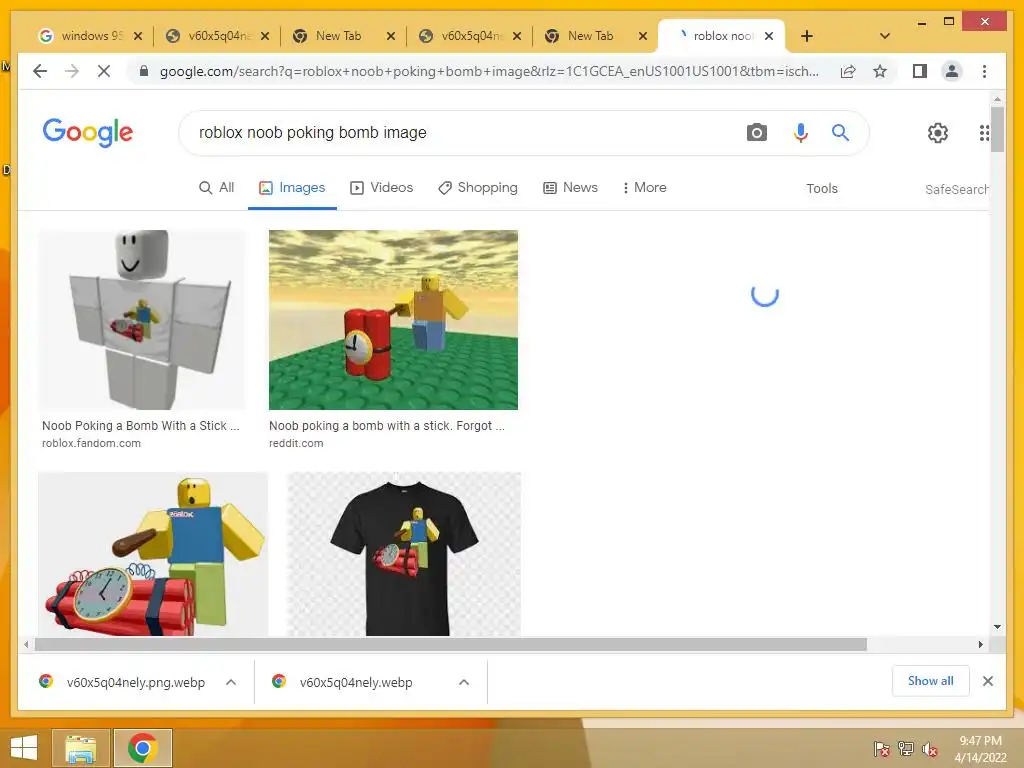Close the 'windows 95' tab
Screen dimensions: 1024x768
(x=138, y=36)
